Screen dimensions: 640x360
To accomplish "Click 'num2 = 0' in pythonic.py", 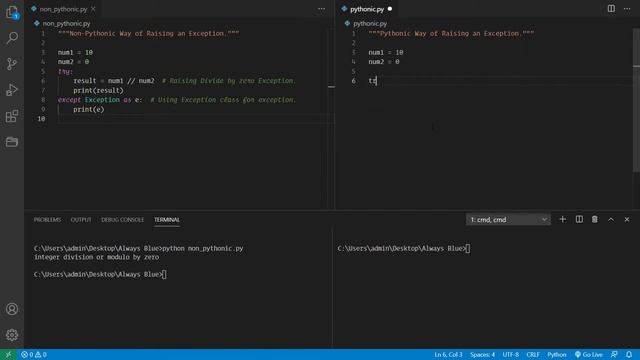I will click(x=384, y=62).
